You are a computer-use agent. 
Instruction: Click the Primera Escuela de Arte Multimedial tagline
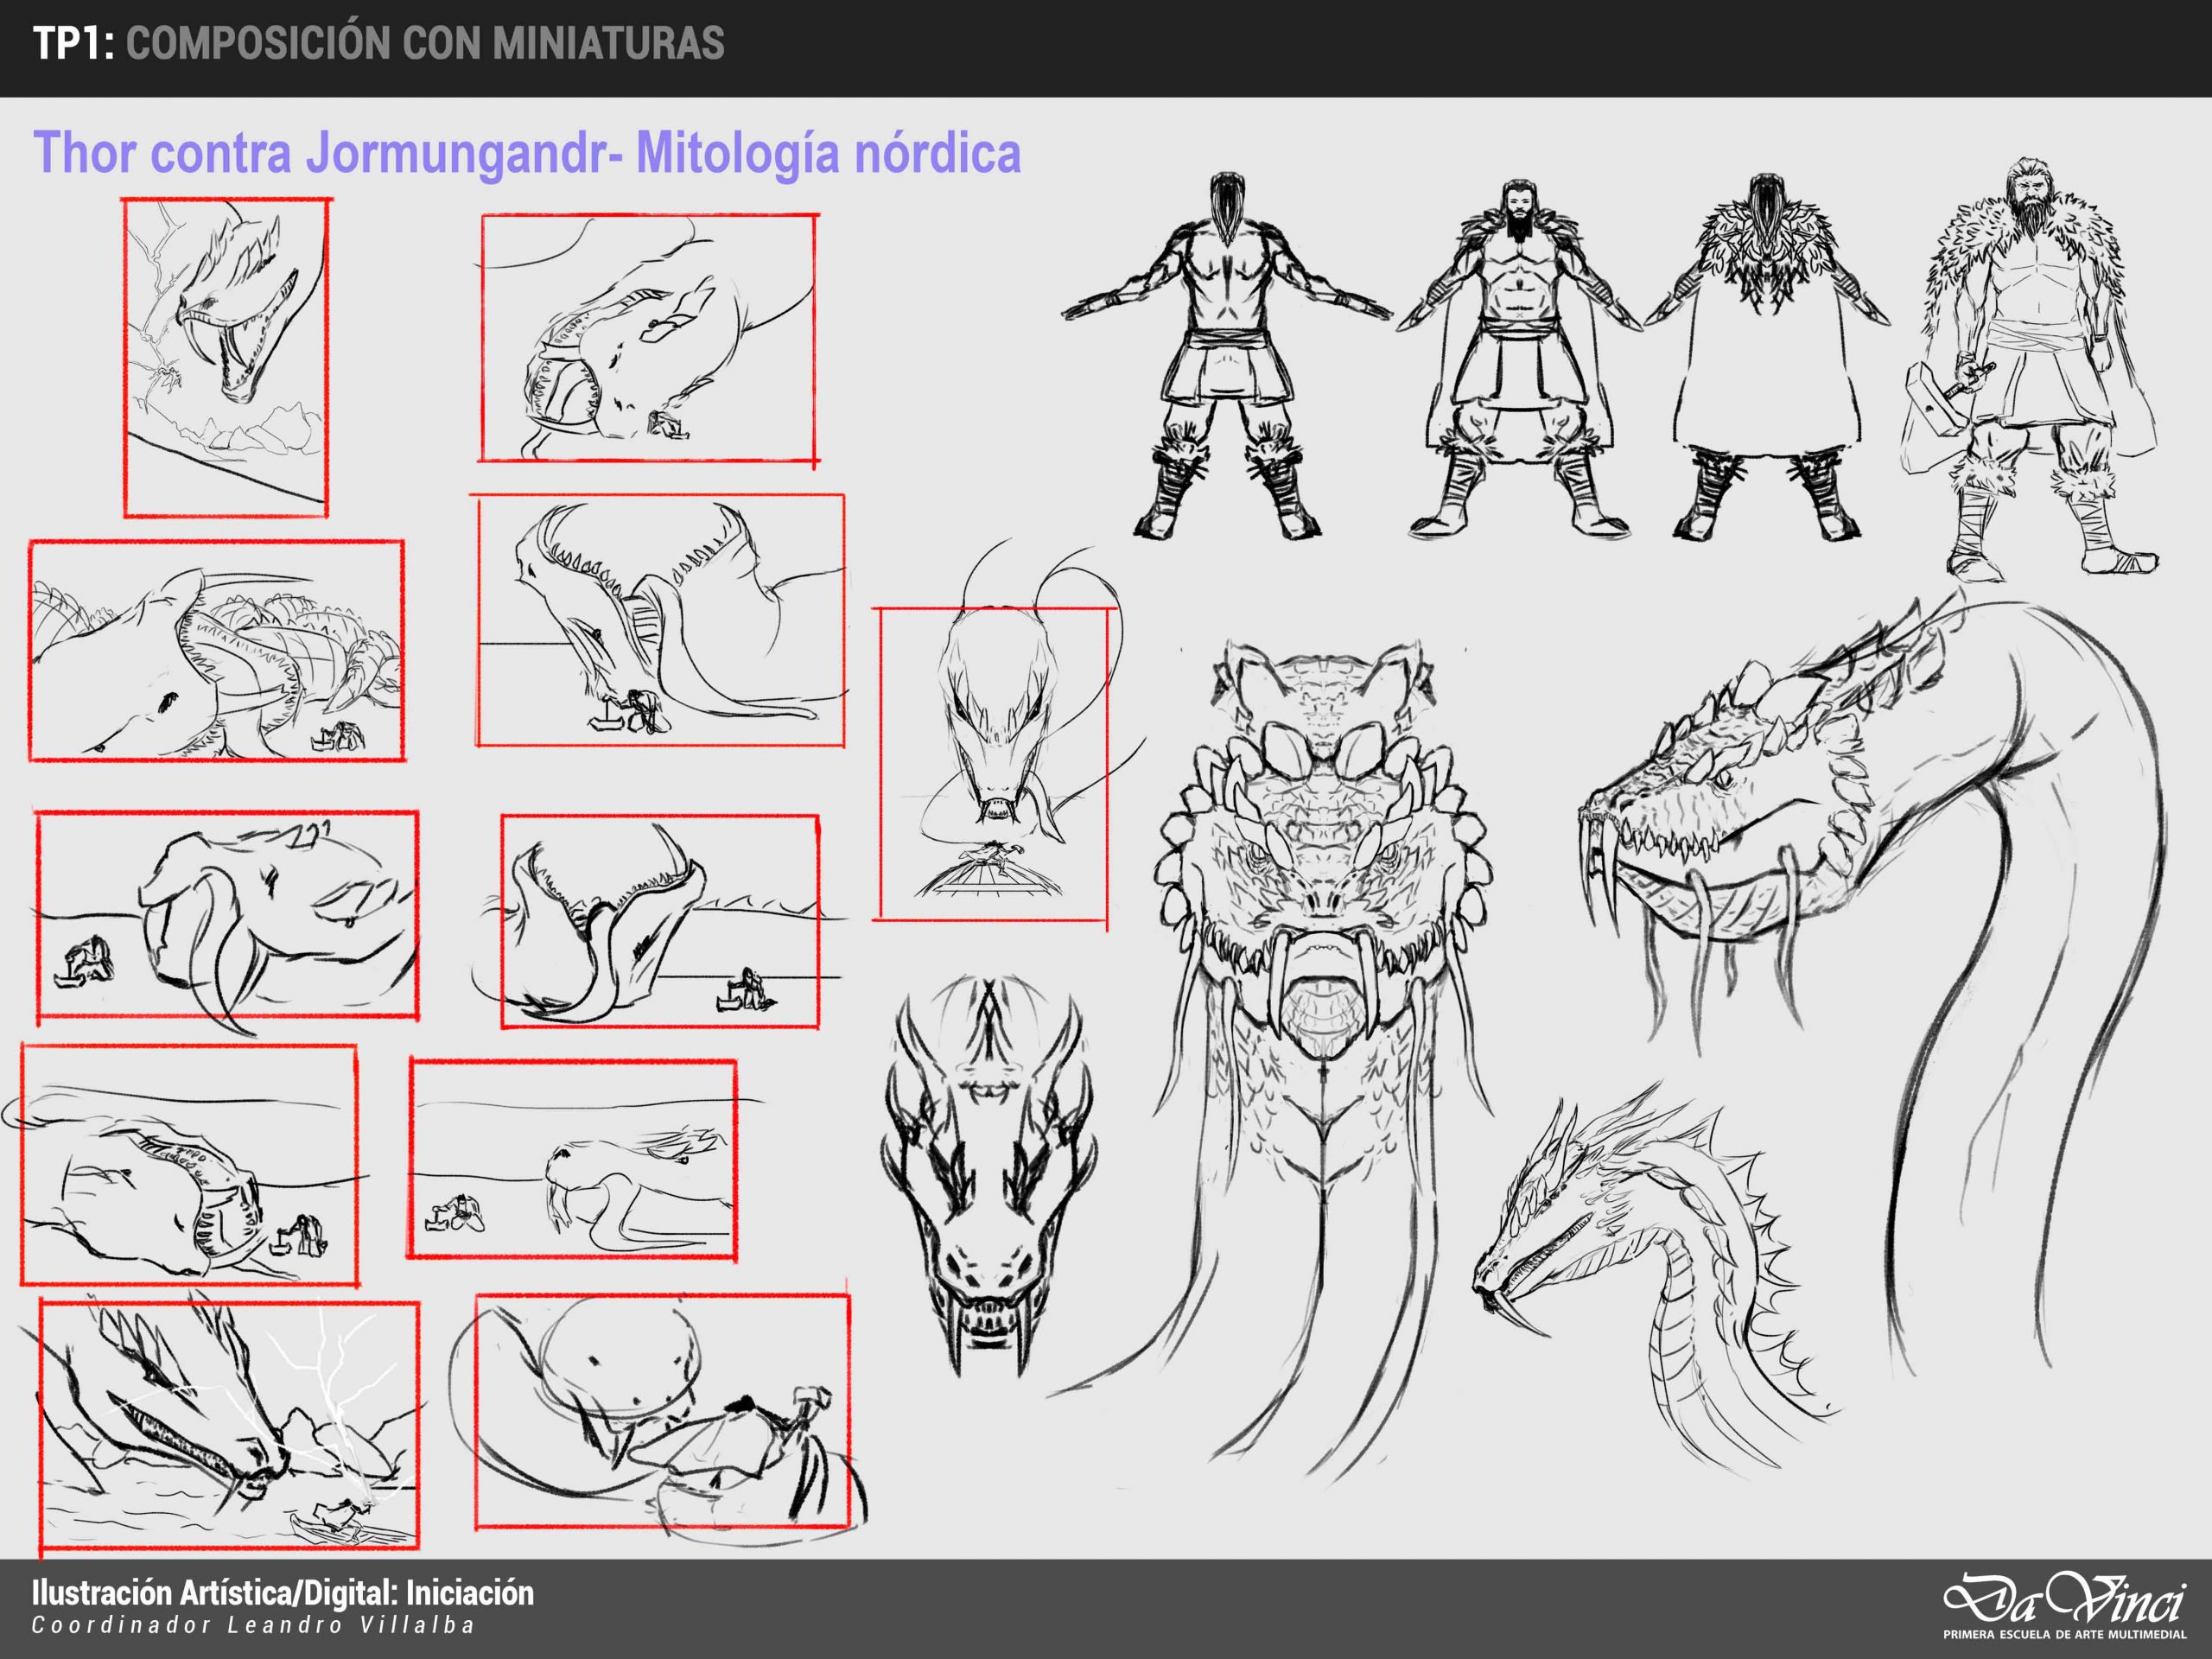[x=2063, y=1636]
